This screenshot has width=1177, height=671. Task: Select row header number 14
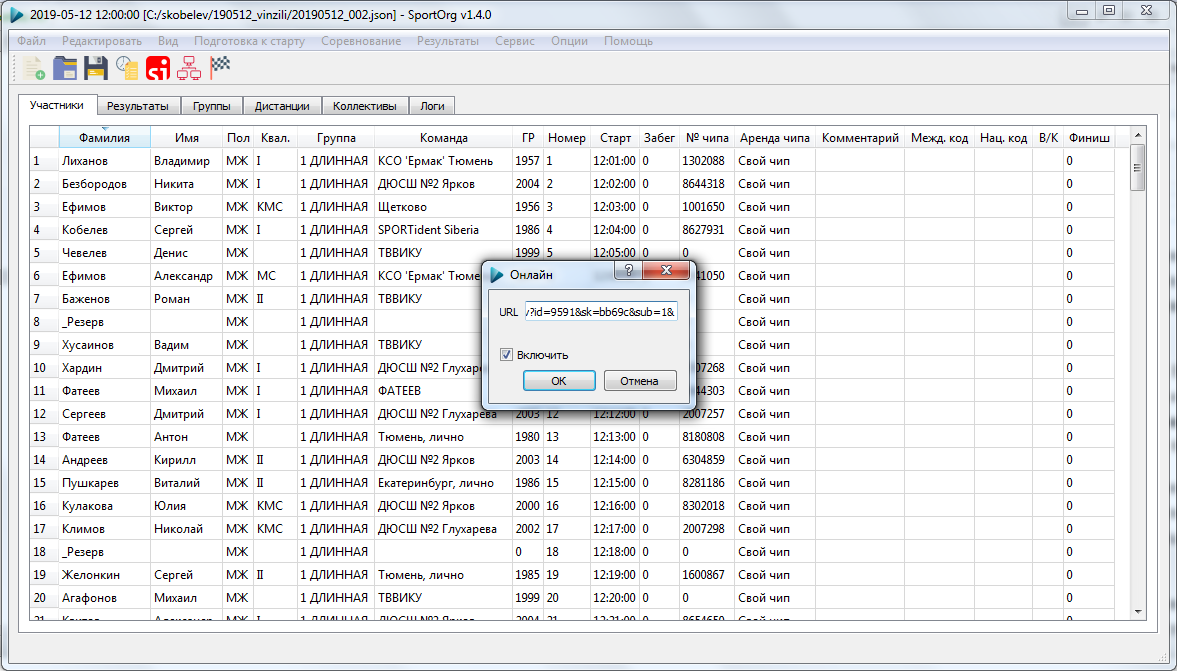(x=44, y=460)
